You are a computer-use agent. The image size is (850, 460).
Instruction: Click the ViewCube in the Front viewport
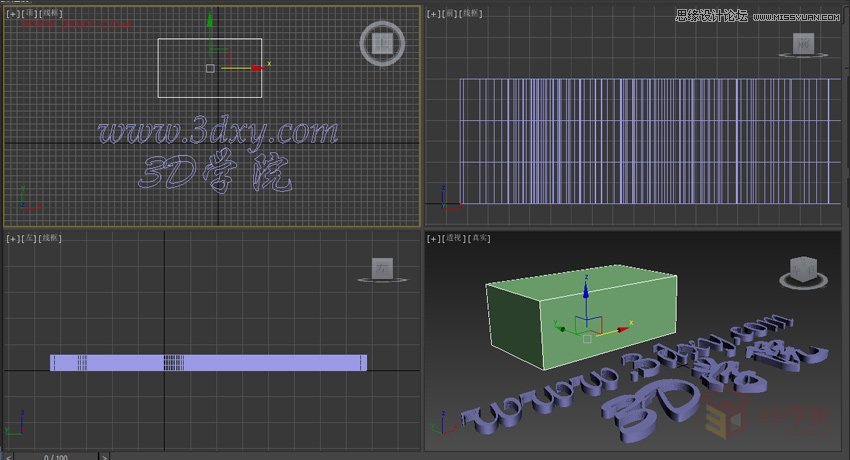click(x=803, y=43)
